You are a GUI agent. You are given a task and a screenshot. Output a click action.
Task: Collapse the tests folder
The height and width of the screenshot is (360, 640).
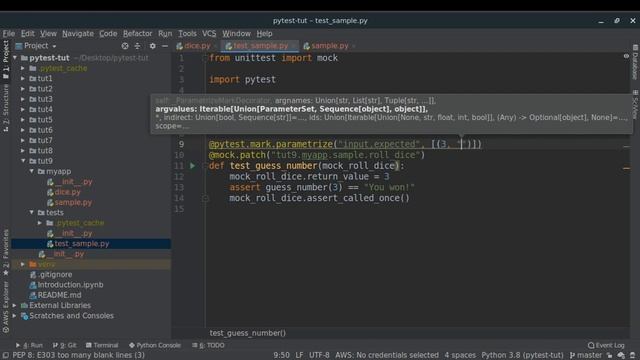(x=31, y=213)
